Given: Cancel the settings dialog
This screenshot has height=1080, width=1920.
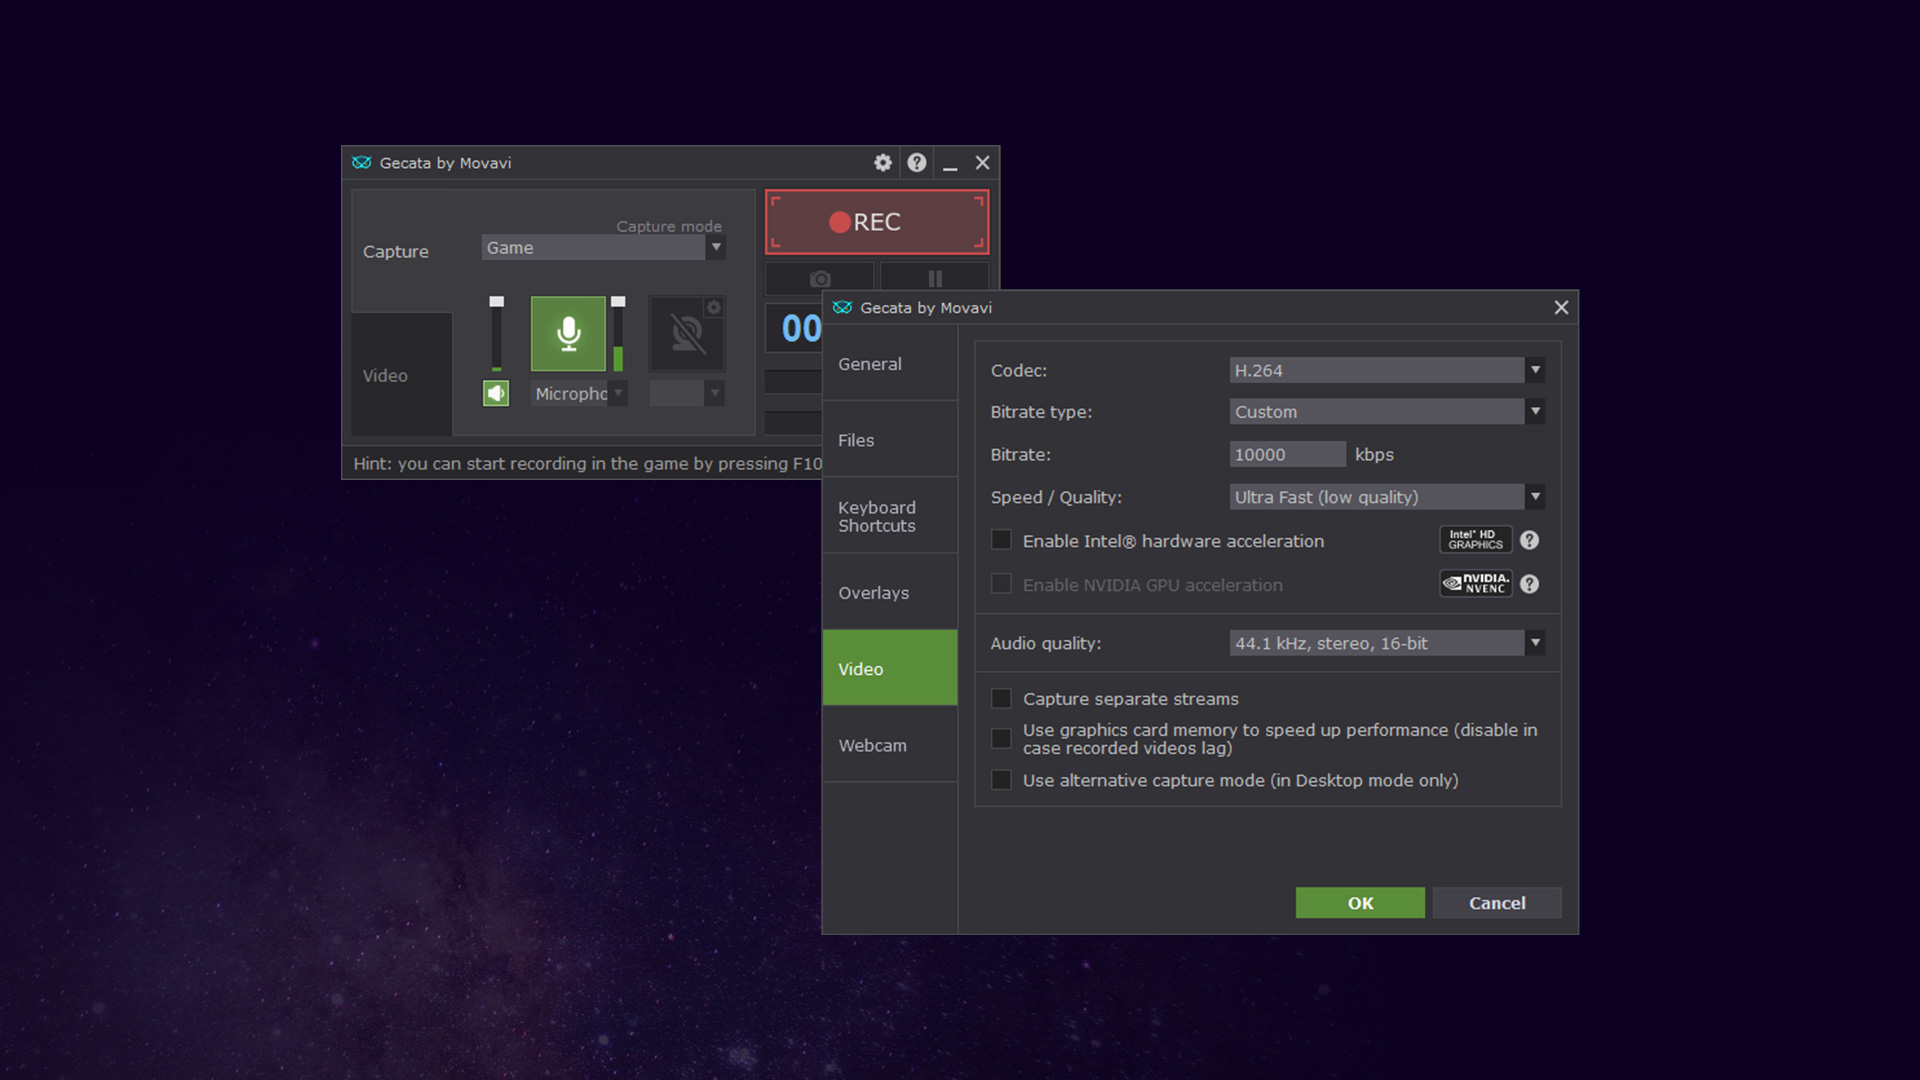Looking at the screenshot, I should pyautogui.click(x=1497, y=903).
